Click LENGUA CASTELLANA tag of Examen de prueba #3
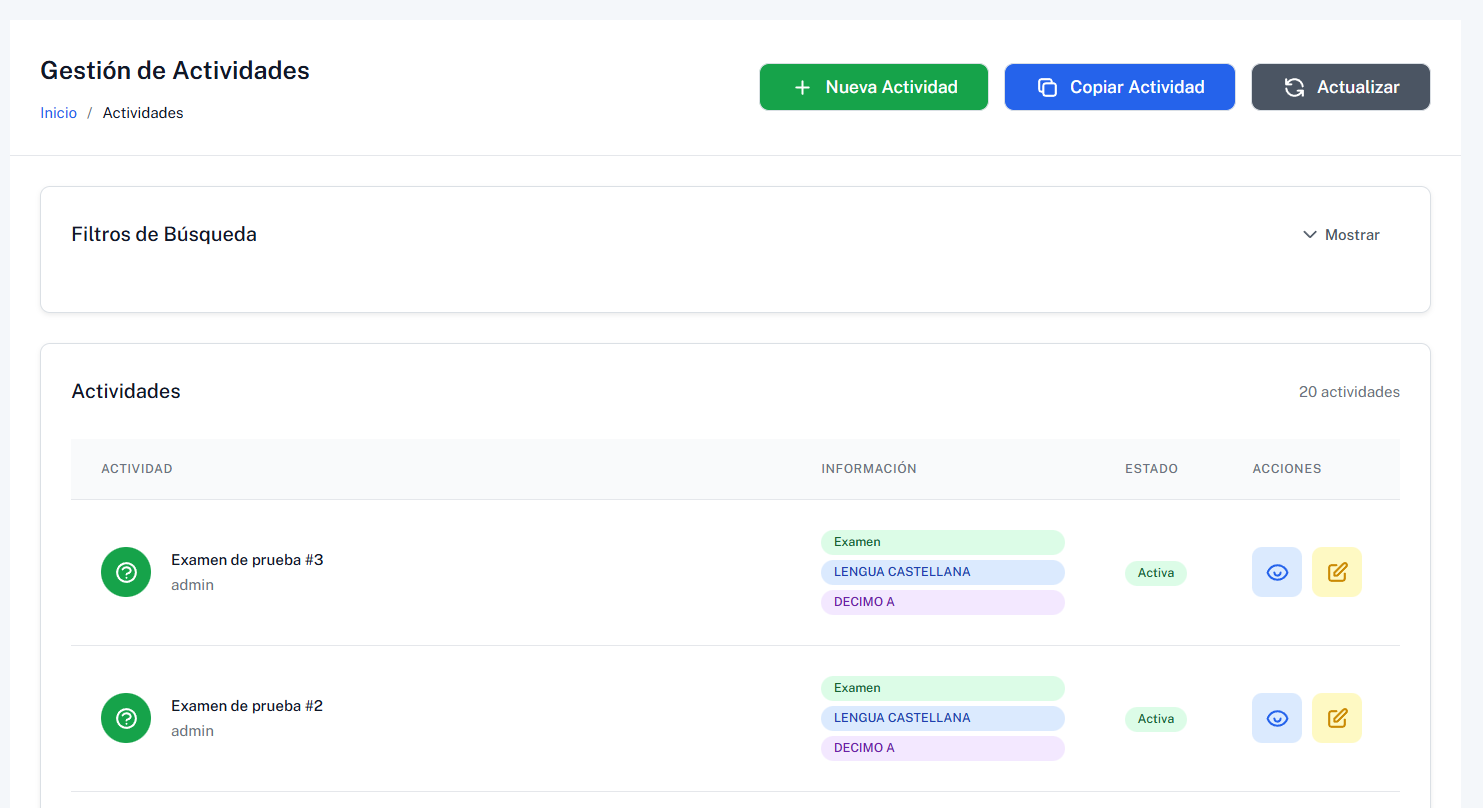Viewport: 1483px width, 808px height. [x=943, y=572]
